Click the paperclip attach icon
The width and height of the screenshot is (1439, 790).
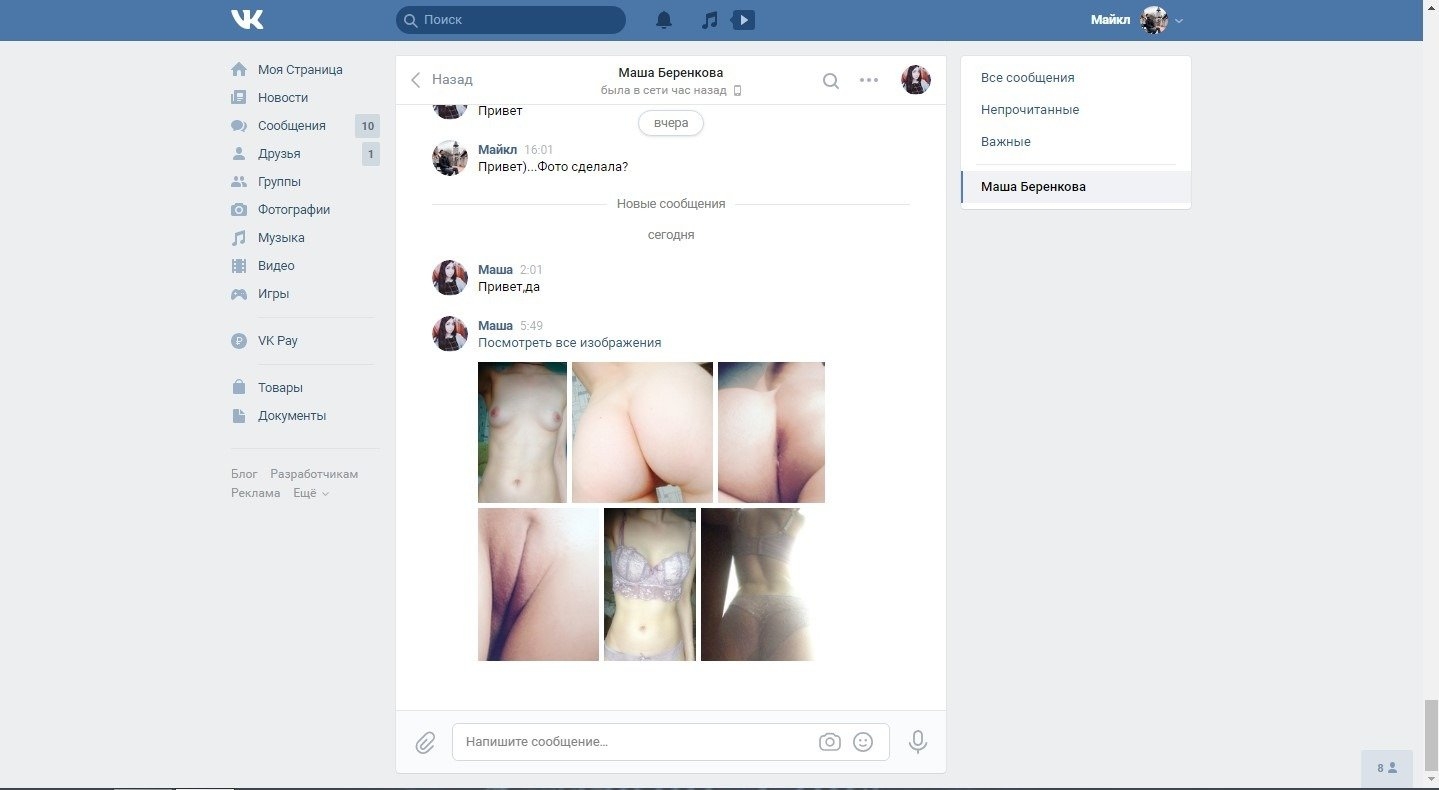coord(425,742)
